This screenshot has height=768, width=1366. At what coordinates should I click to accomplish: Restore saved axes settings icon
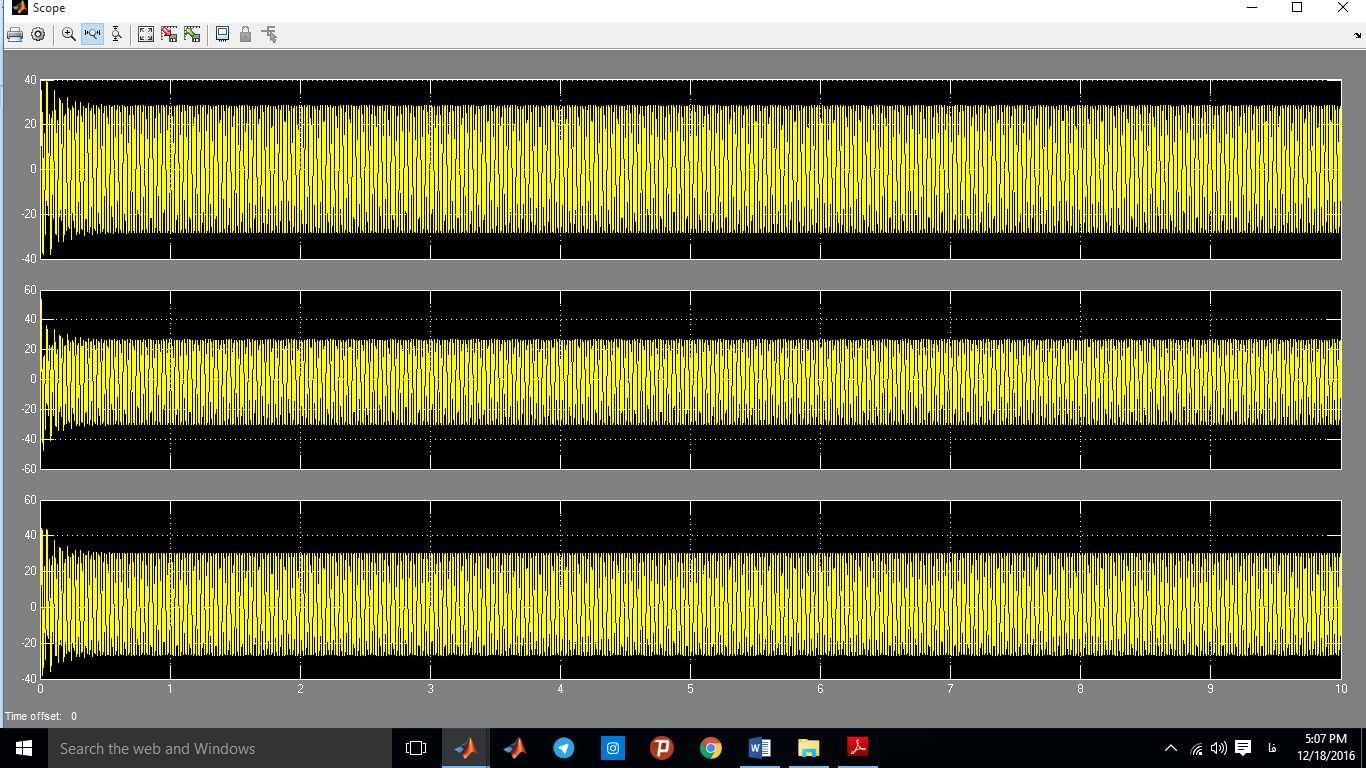[192, 34]
